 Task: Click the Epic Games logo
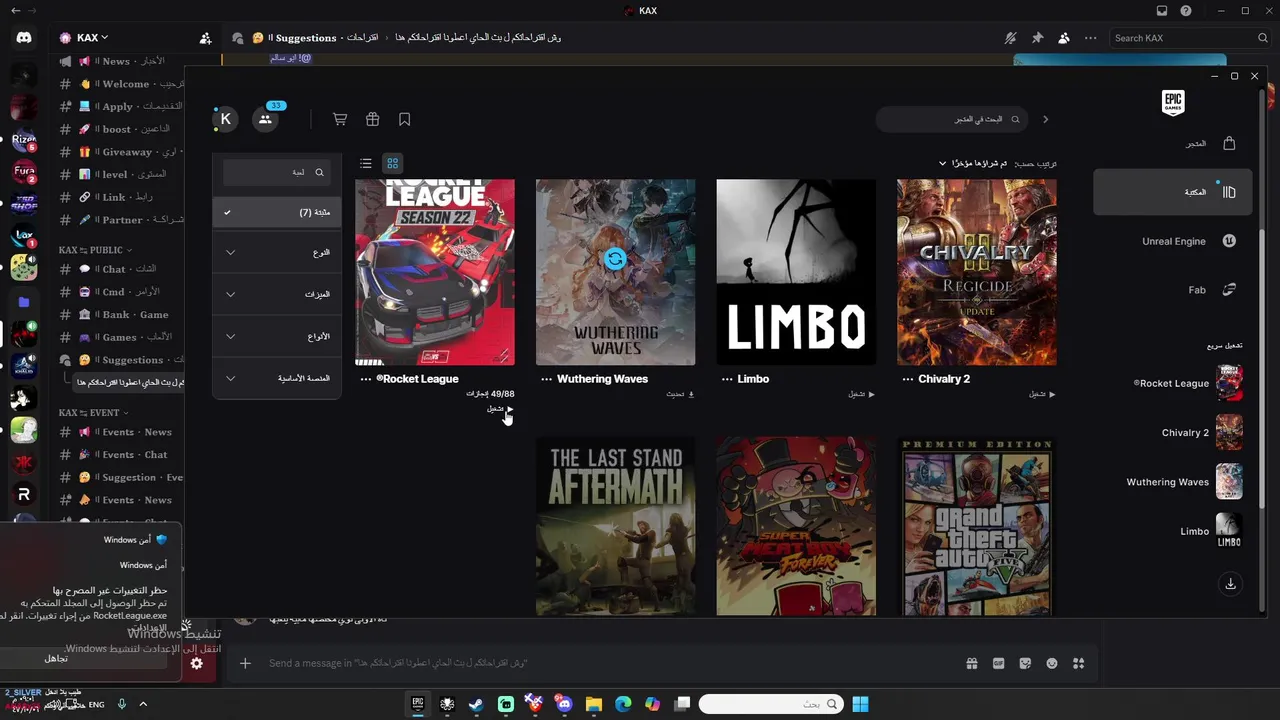tap(1173, 102)
